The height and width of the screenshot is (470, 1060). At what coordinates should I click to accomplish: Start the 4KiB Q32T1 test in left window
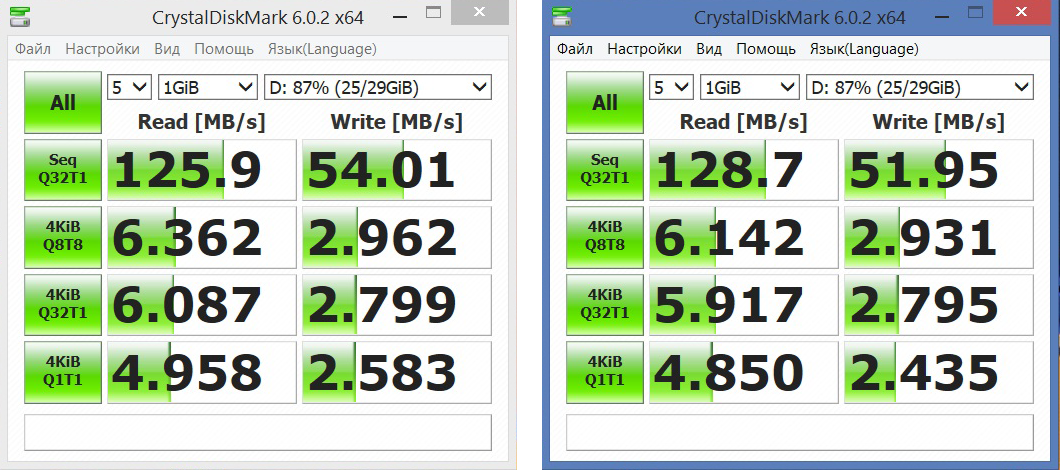tap(63, 304)
